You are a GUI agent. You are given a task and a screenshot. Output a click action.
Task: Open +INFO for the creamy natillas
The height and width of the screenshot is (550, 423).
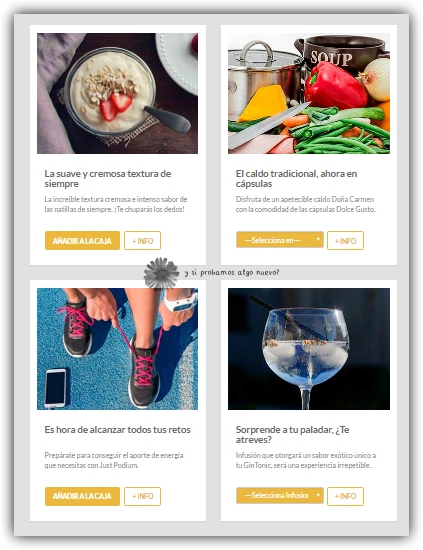click(142, 241)
